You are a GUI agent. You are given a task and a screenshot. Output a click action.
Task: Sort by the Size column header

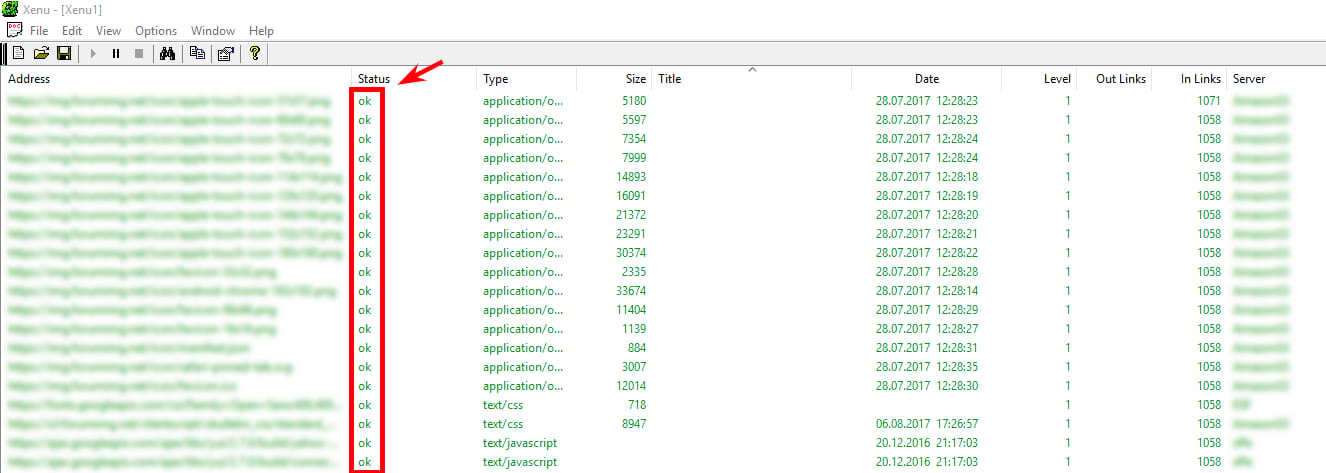[613, 79]
